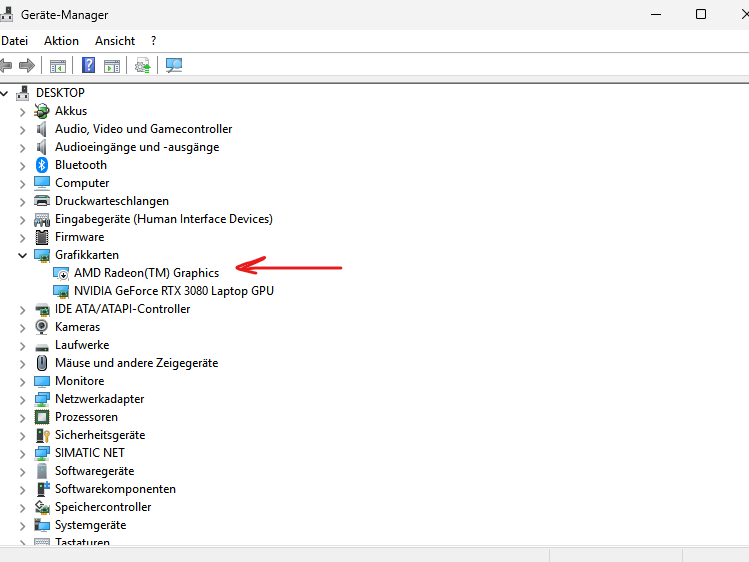Expand the Softwaregeräte category
This screenshot has height=562, width=749.
pos(22,472)
